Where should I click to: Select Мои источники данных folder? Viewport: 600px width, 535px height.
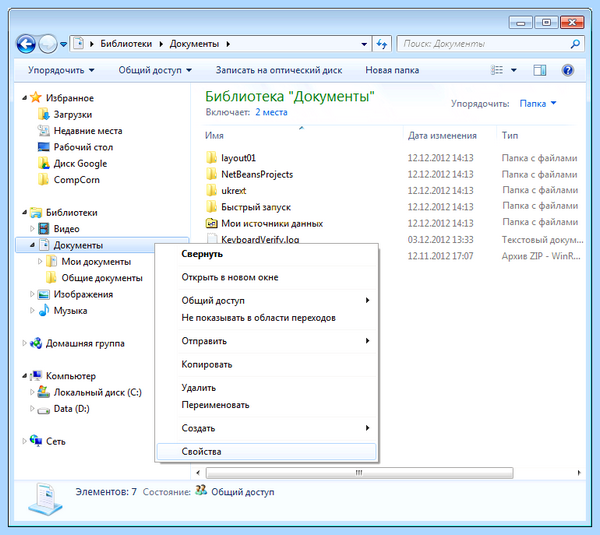(x=264, y=223)
